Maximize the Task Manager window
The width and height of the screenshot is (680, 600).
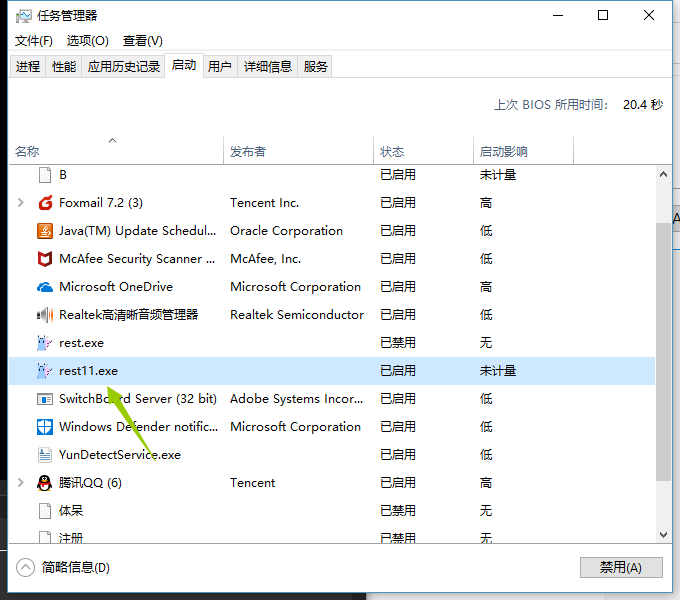pyautogui.click(x=603, y=16)
